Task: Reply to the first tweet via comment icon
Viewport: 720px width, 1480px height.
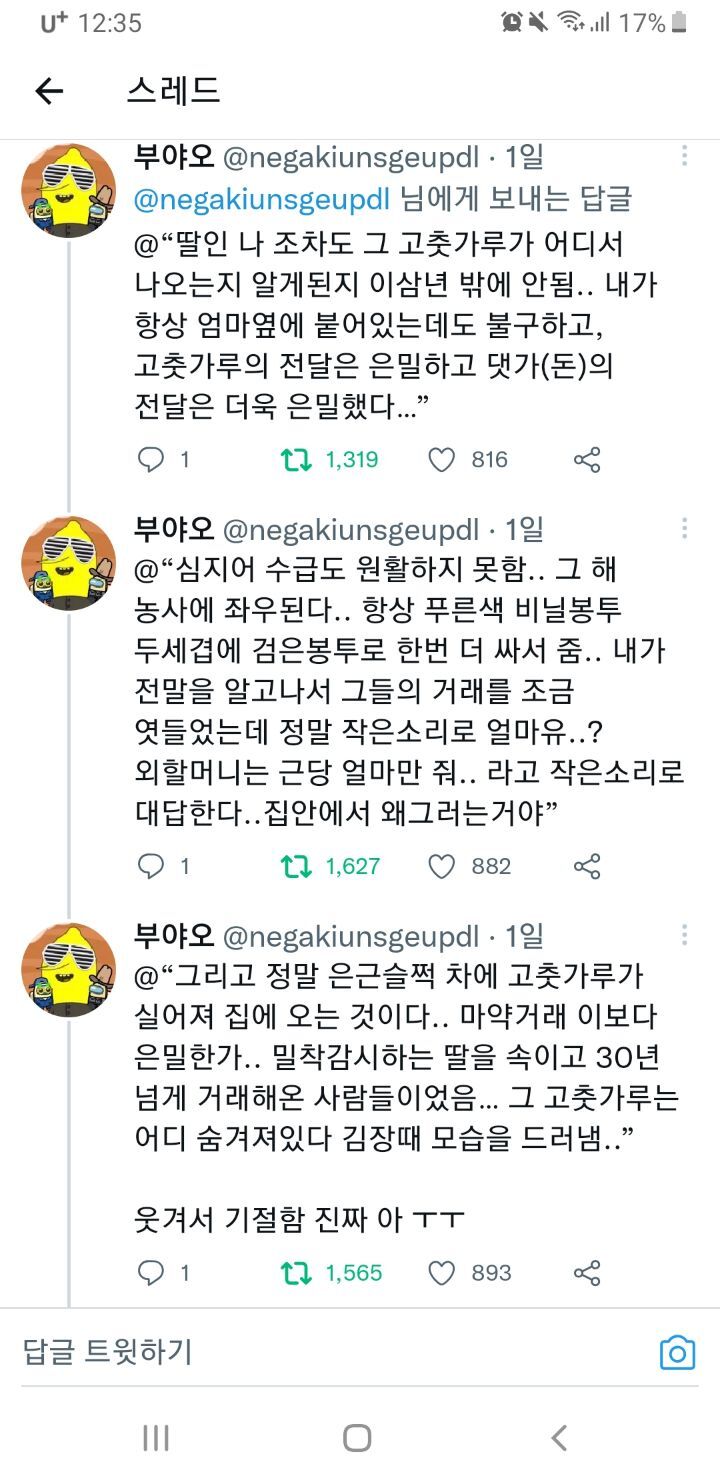Action: [150, 460]
